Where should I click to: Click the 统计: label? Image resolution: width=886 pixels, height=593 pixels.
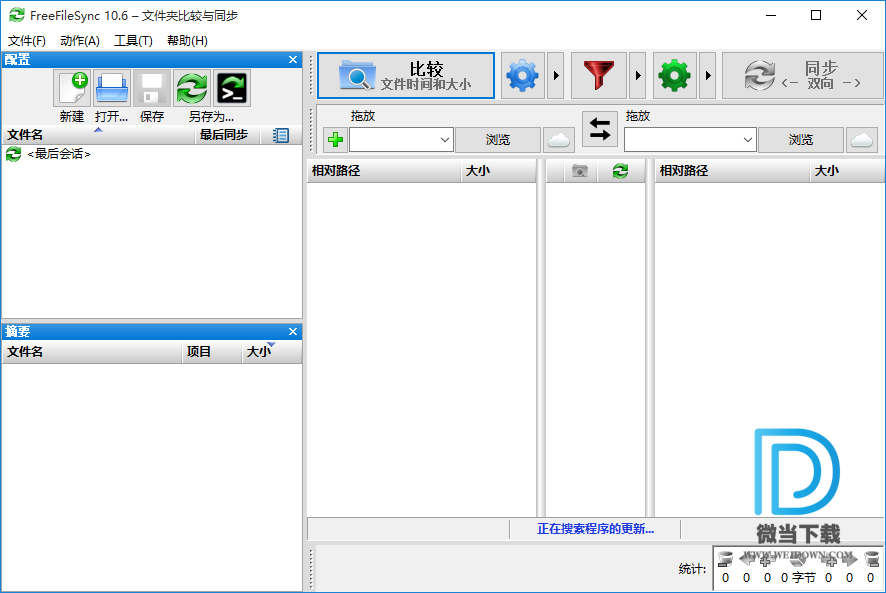[692, 569]
